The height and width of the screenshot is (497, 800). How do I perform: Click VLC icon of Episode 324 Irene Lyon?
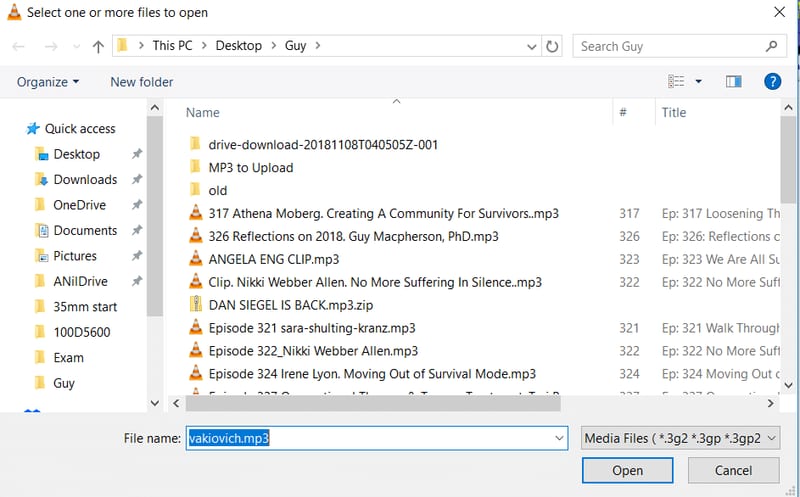click(x=195, y=373)
